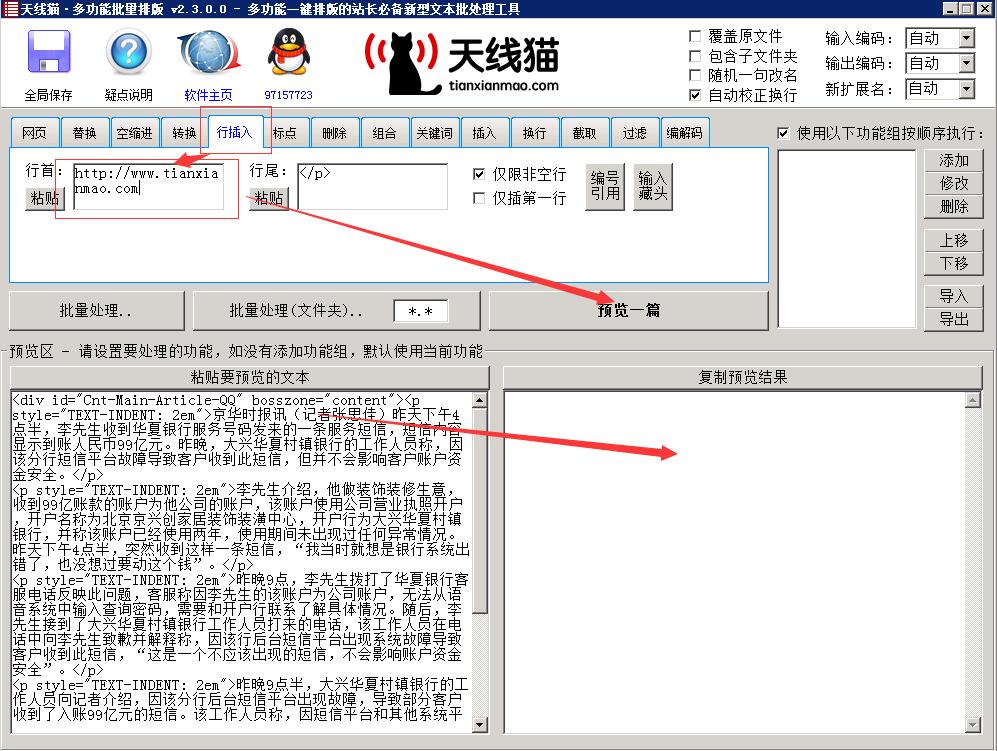This screenshot has width=997, height=751.
Task: Open the 疑点说明 help icon
Action: pyautogui.click(x=128, y=52)
